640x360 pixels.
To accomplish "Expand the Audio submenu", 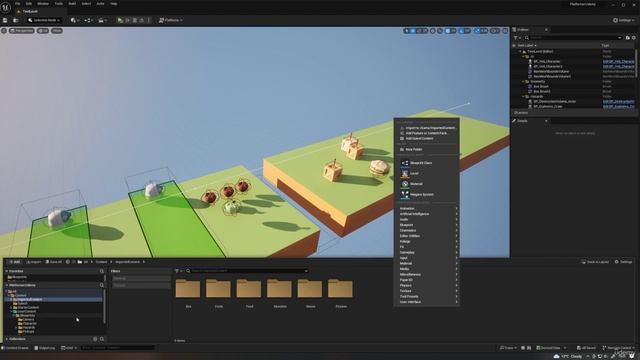I will click(427, 220).
